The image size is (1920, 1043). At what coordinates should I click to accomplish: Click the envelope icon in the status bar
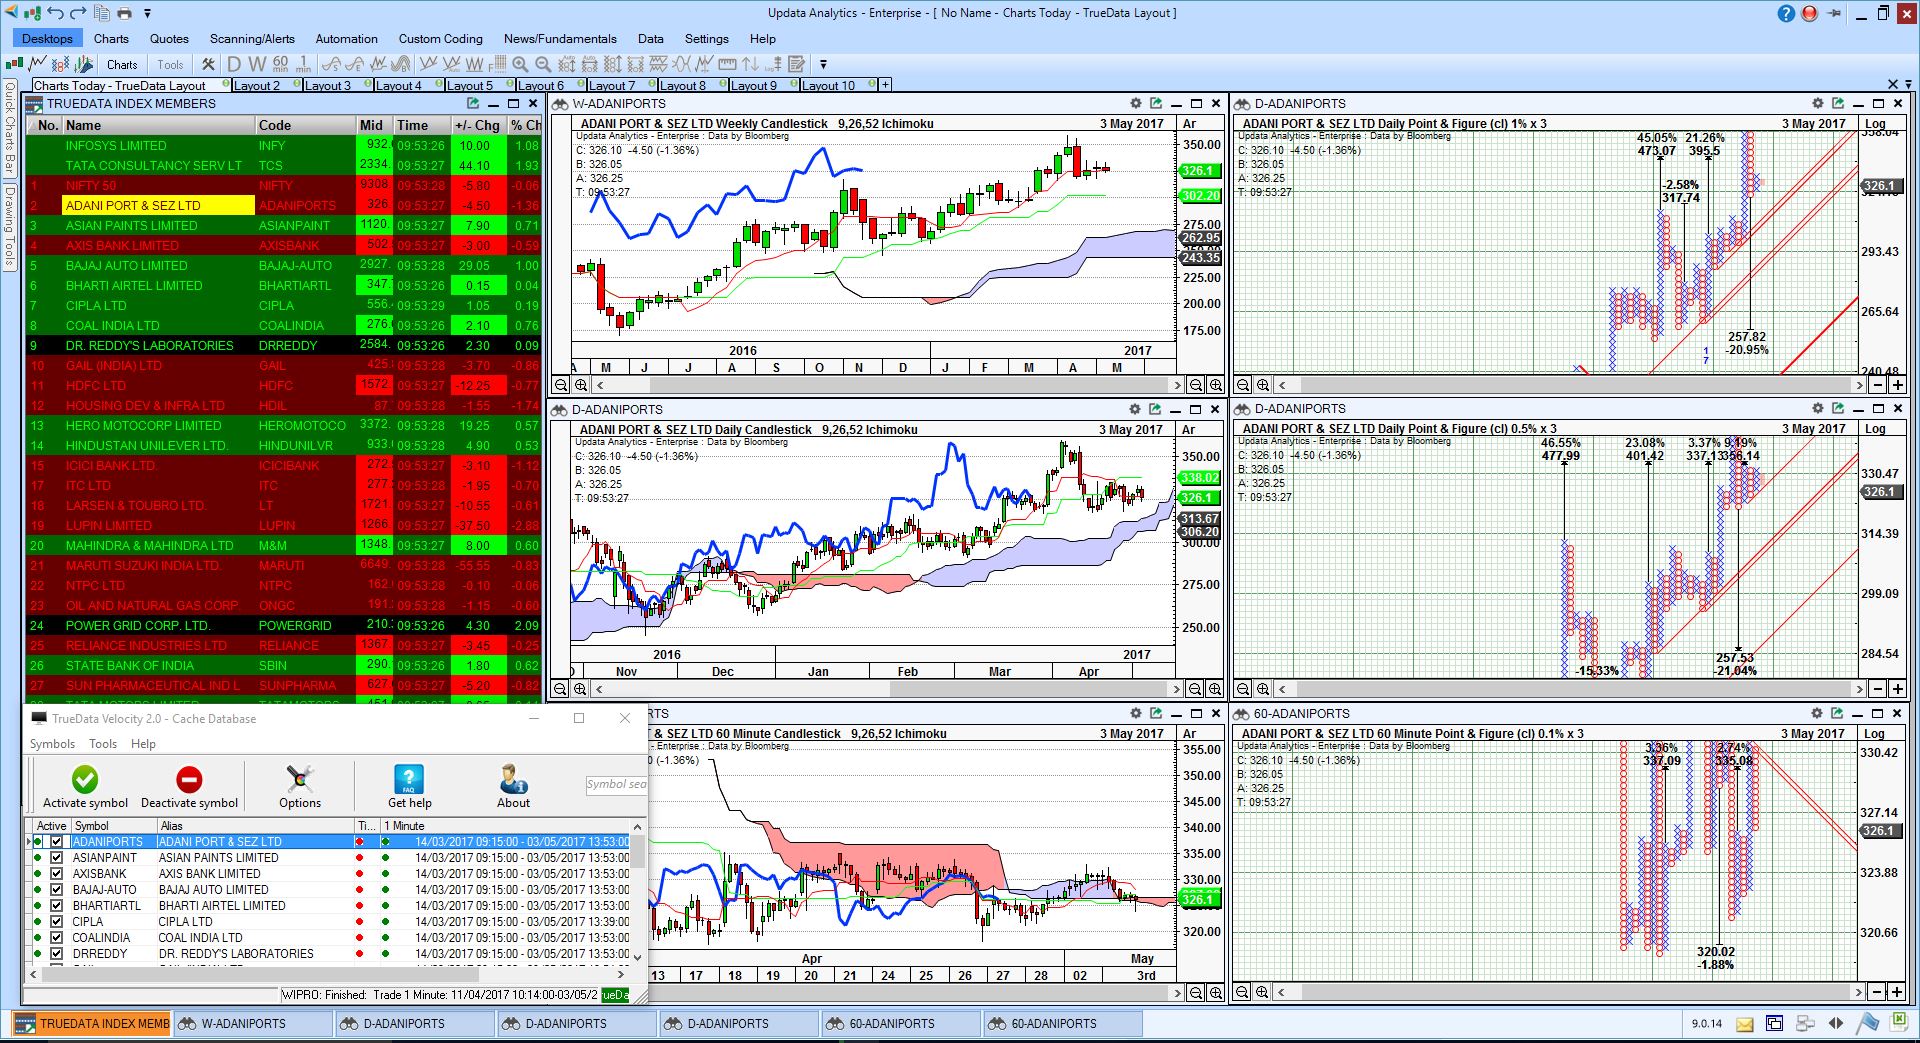coord(1745,1024)
